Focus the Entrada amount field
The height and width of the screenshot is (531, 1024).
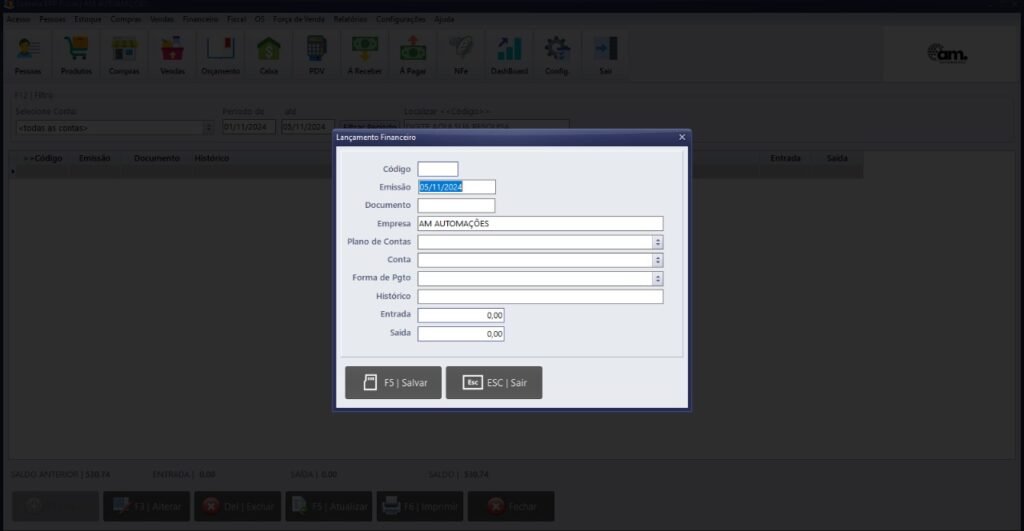click(461, 316)
